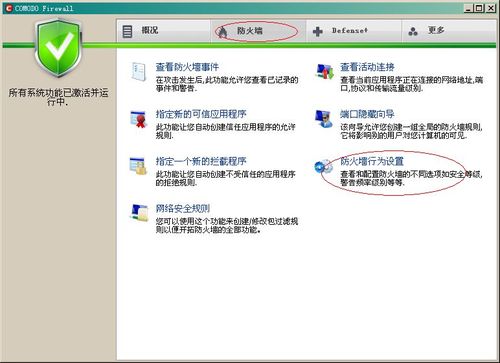Click the plus icon on Defense+ tab
The image size is (500, 363).
pos(318,32)
